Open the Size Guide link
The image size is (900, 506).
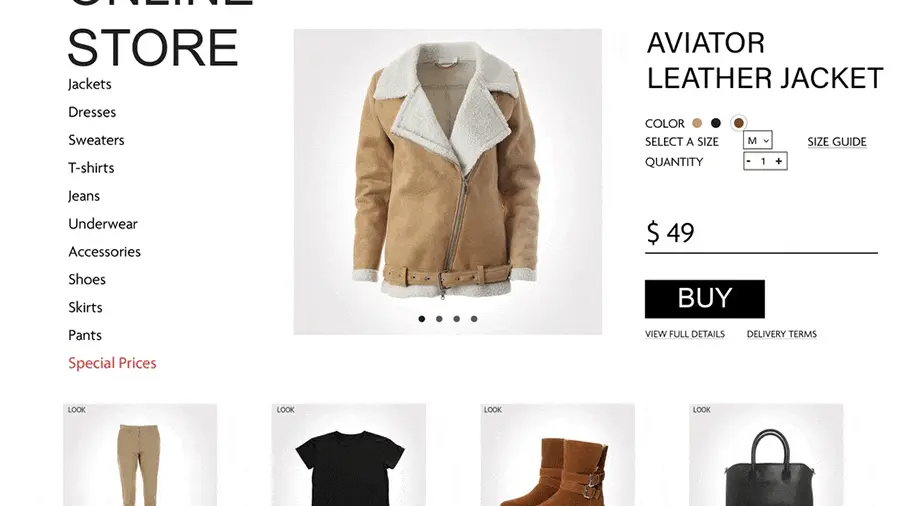point(837,142)
